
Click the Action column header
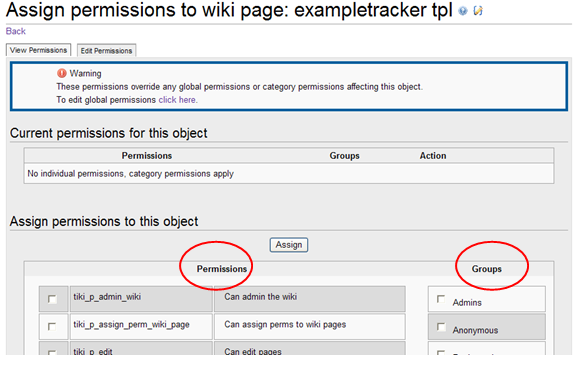433,156
